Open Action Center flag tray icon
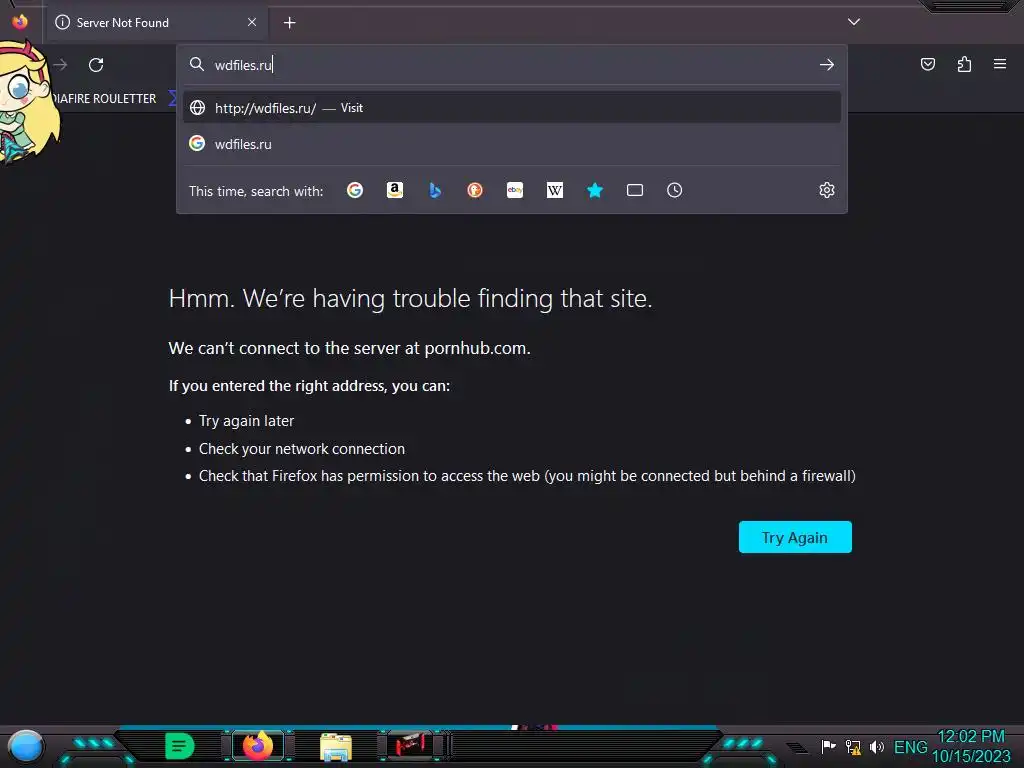1024x768 pixels. point(828,746)
